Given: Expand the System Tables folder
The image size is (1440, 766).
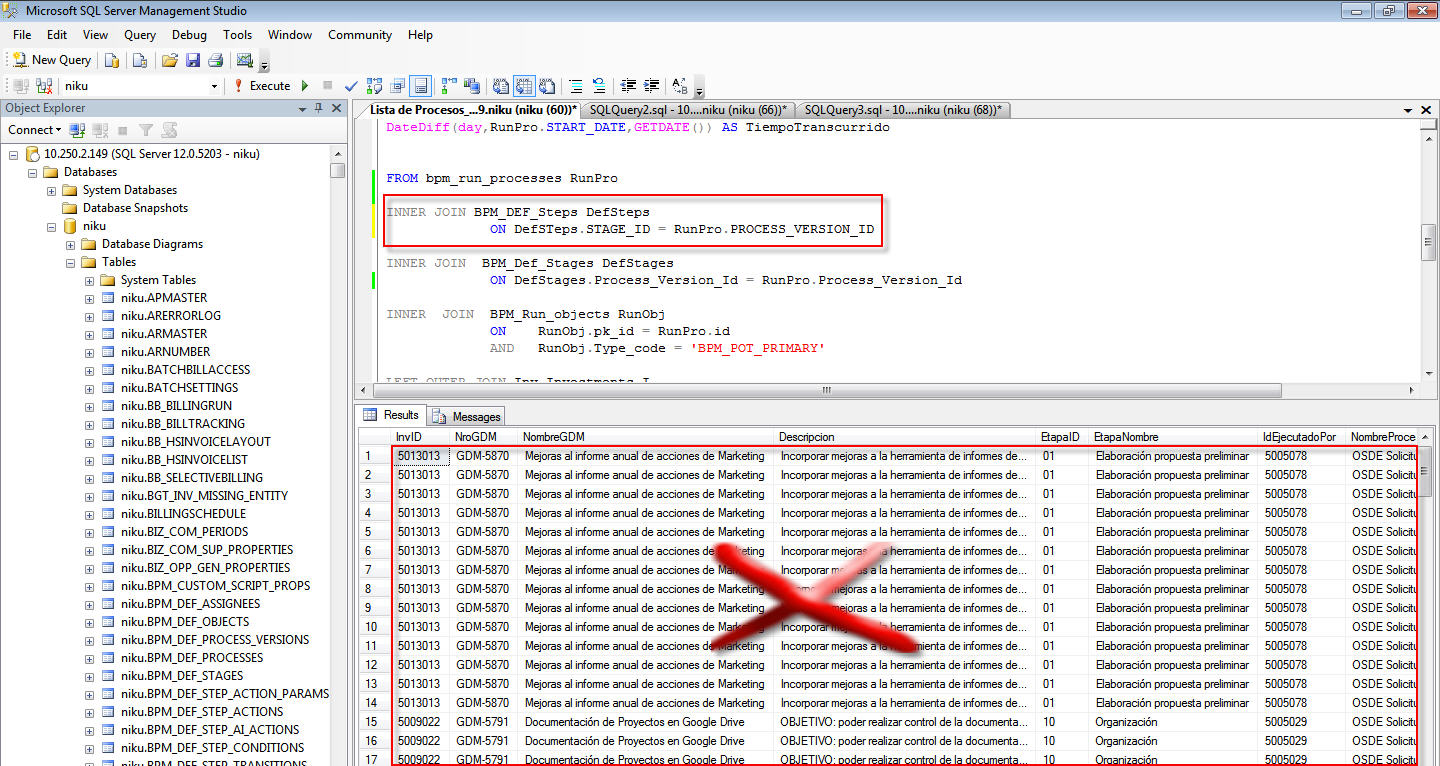Looking at the screenshot, I should coord(89,280).
